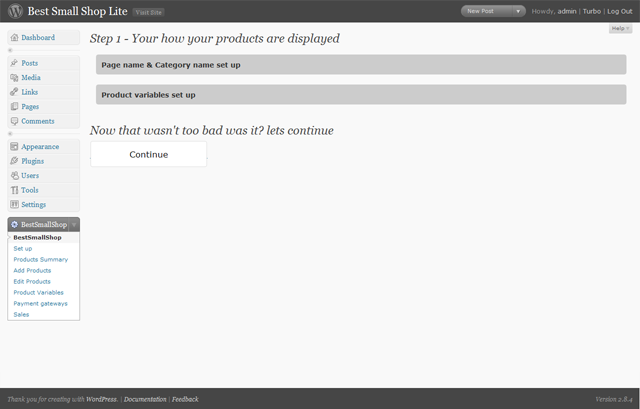Click the WordPress logo icon

[16, 11]
